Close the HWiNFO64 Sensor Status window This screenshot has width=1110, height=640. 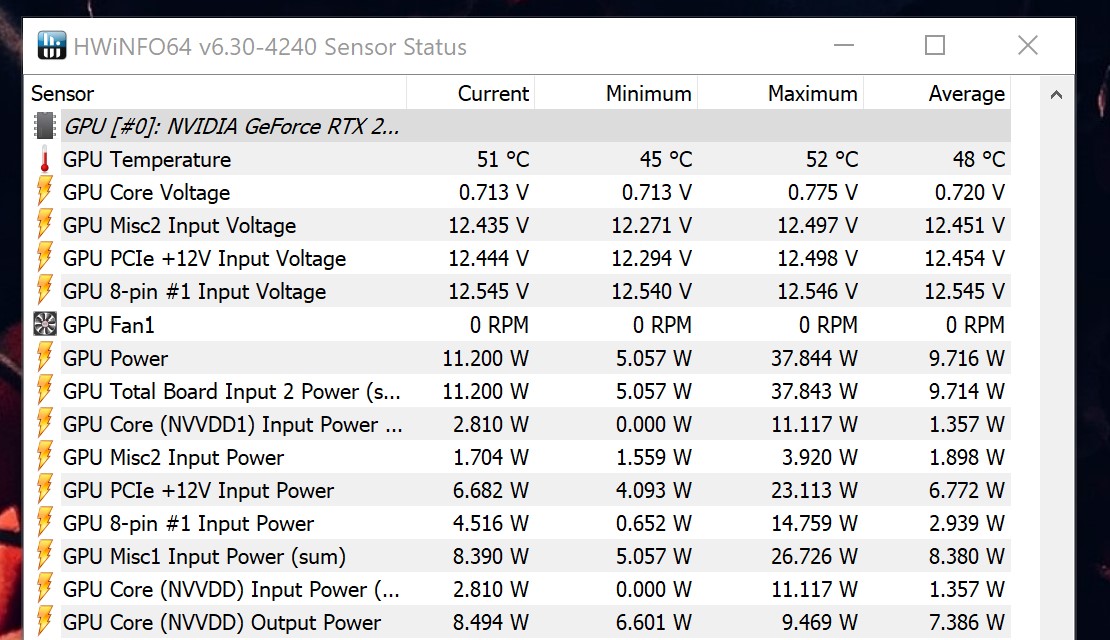pyautogui.click(x=1028, y=45)
